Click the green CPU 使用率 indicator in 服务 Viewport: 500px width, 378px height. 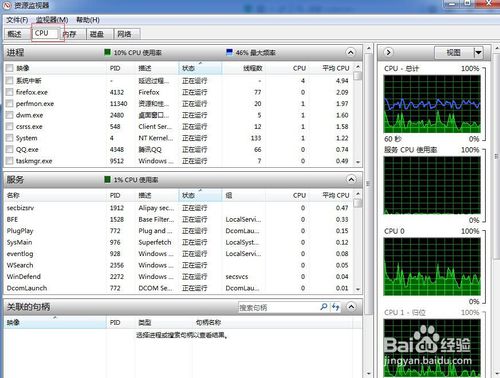click(x=107, y=180)
